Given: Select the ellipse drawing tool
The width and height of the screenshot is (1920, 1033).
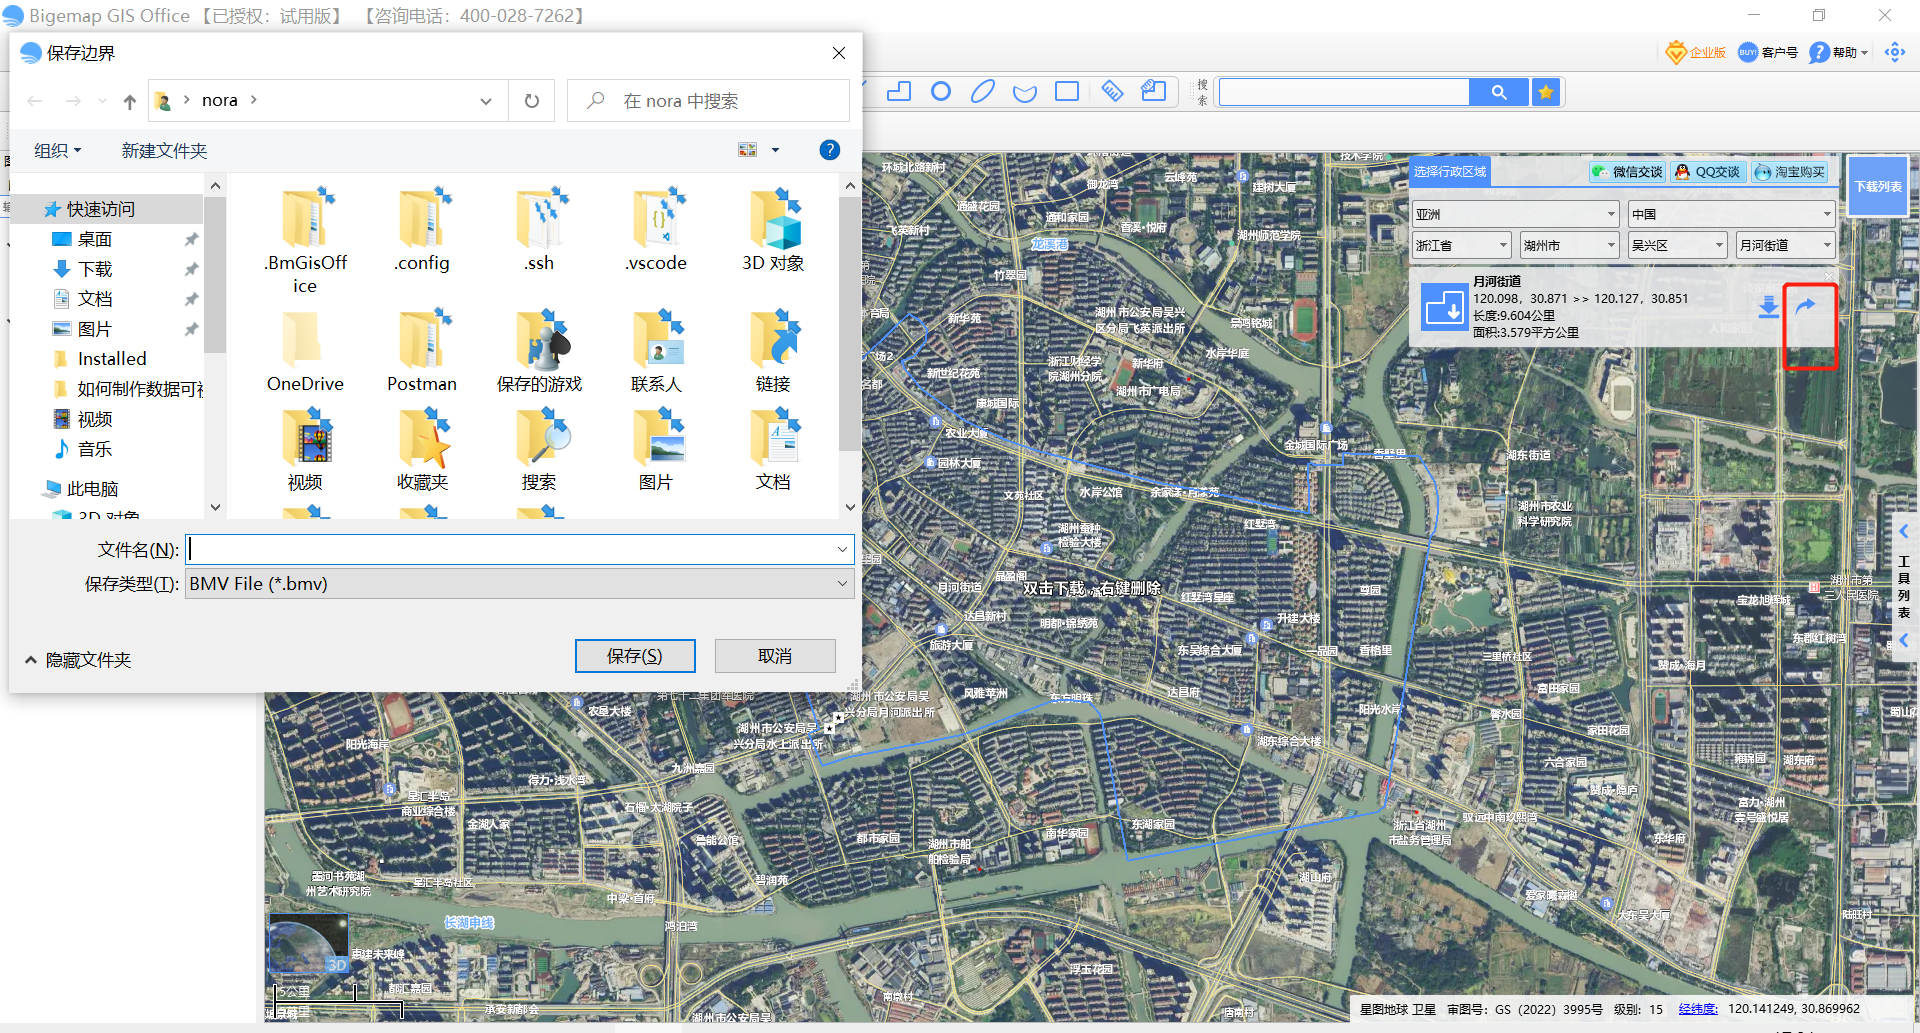Looking at the screenshot, I should pyautogui.click(x=982, y=92).
